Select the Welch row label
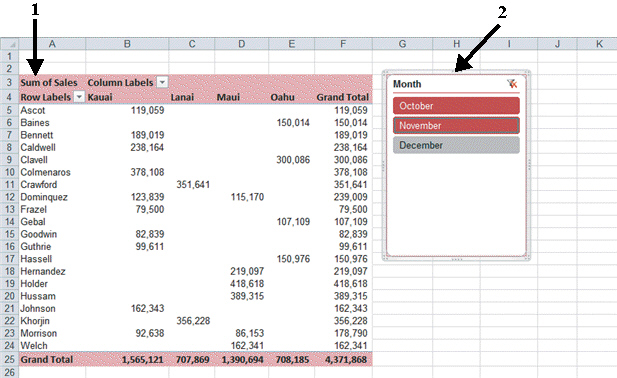This screenshot has height=378, width=617. pos(34,345)
